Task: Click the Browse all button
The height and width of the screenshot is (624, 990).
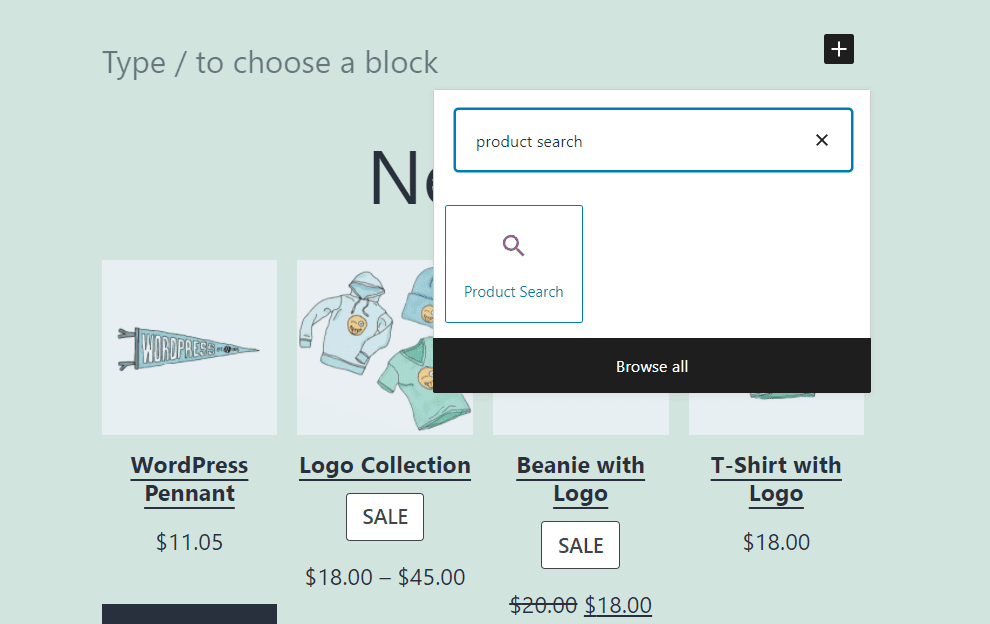Action: (652, 366)
